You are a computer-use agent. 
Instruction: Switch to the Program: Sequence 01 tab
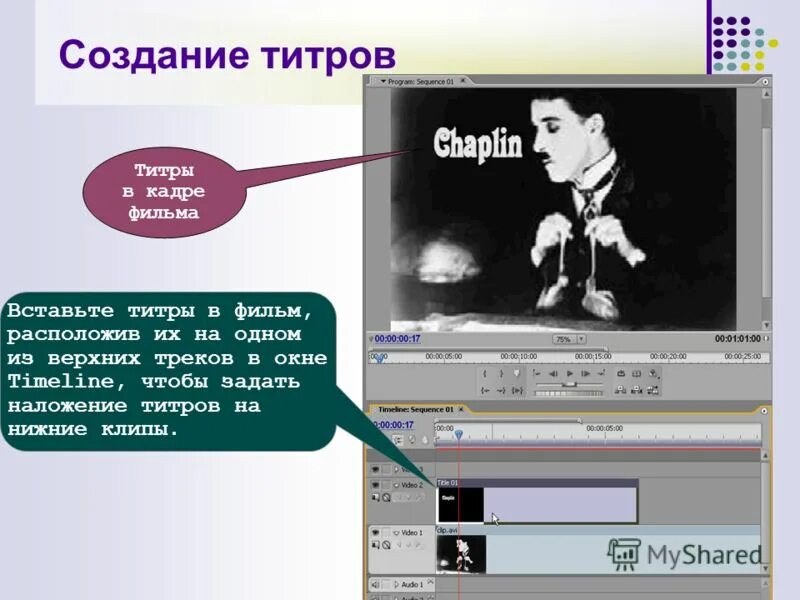(420, 84)
